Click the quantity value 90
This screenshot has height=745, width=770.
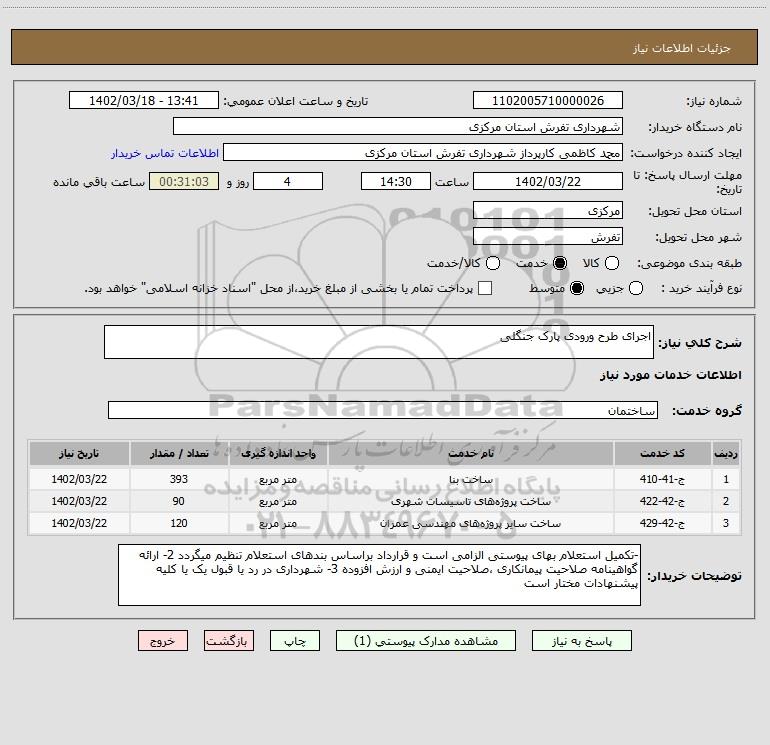pyautogui.click(x=179, y=501)
